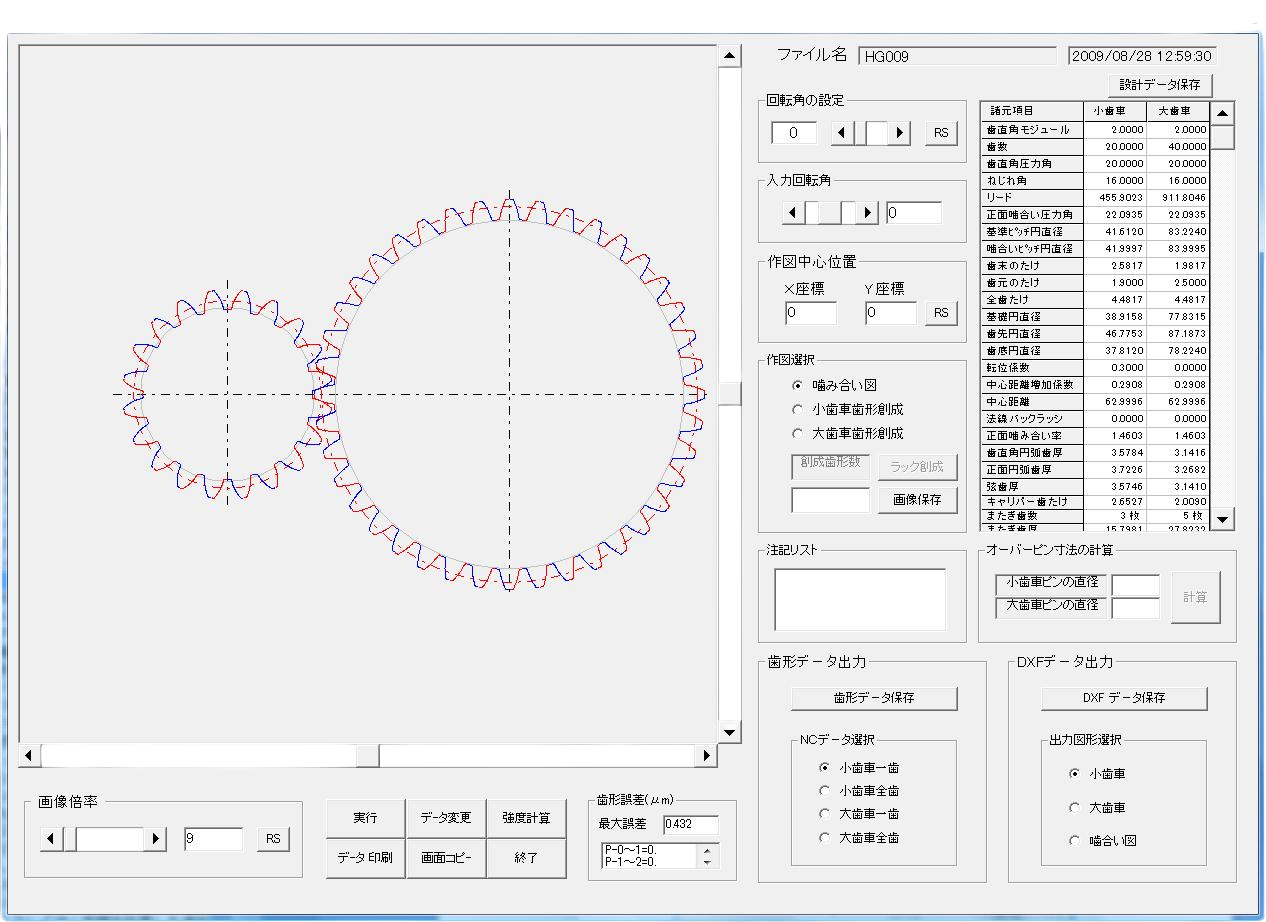Save design data with 設計データ保存
Screen dimensions: 1266x922
(1160, 85)
